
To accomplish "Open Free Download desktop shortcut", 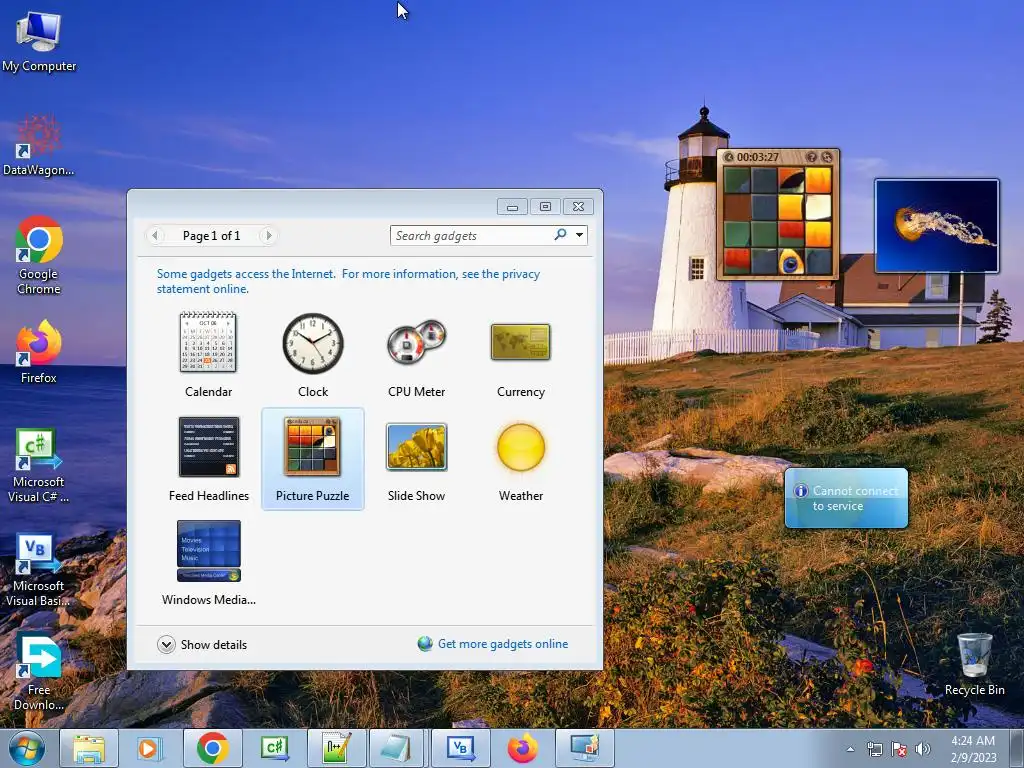I will tap(39, 673).
